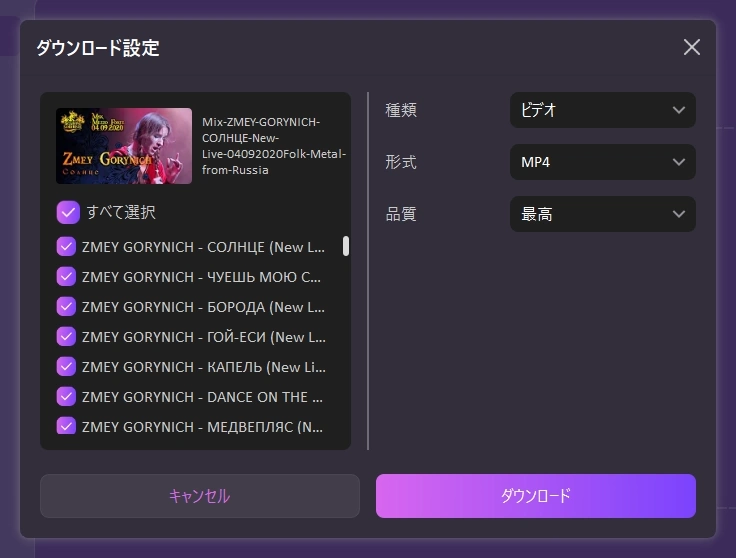This screenshot has height=558, width=736.
Task: Uncheck the ЧУЕШЬ МОЮ track checkbox
Action: click(67, 277)
